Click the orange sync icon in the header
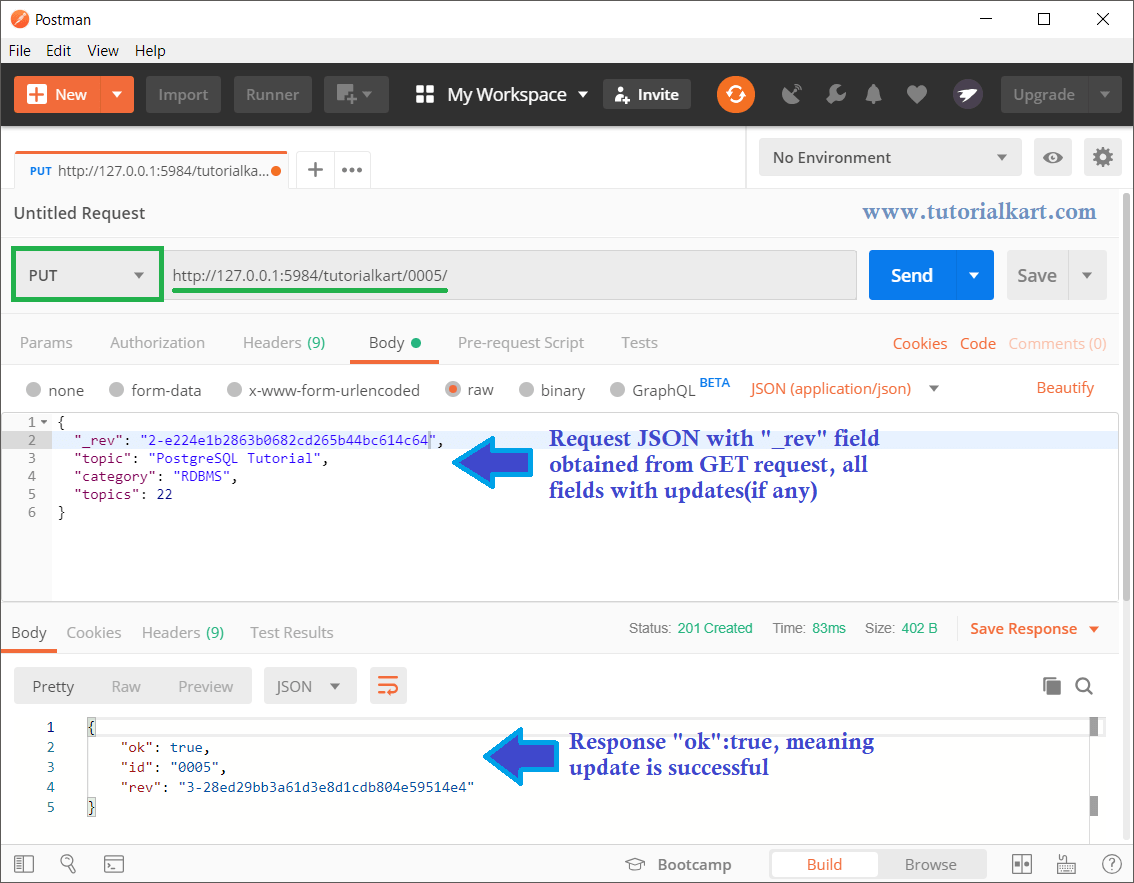 click(x=736, y=93)
